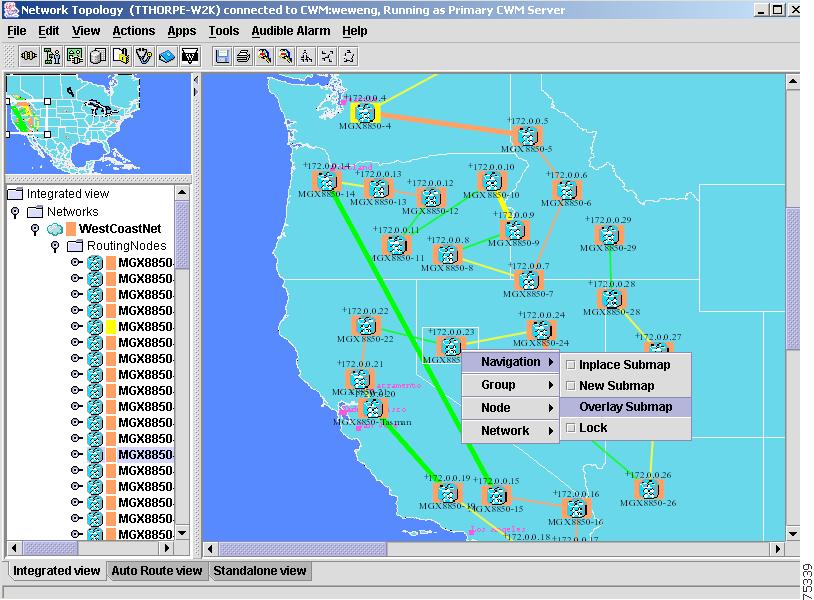
Task: Select node MGX8850-29 on the map
Action: (608, 235)
